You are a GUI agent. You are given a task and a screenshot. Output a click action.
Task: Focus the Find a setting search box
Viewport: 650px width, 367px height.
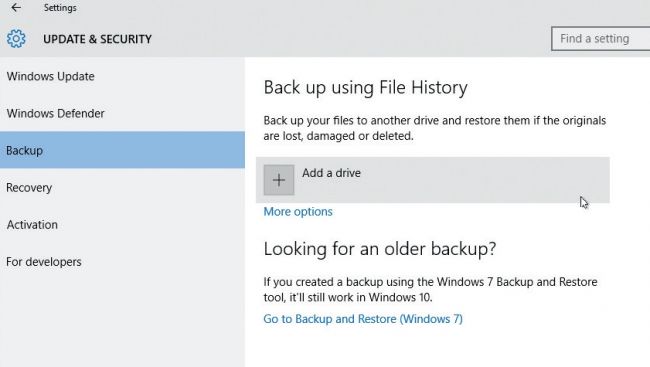601,39
